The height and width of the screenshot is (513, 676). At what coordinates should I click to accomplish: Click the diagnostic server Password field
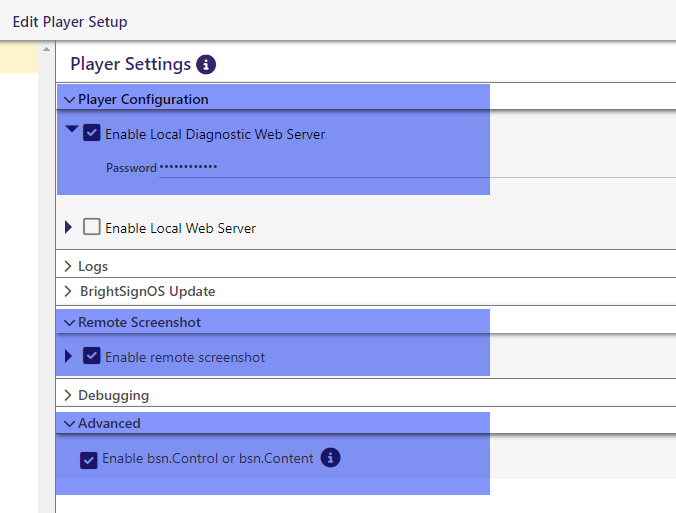click(x=400, y=167)
